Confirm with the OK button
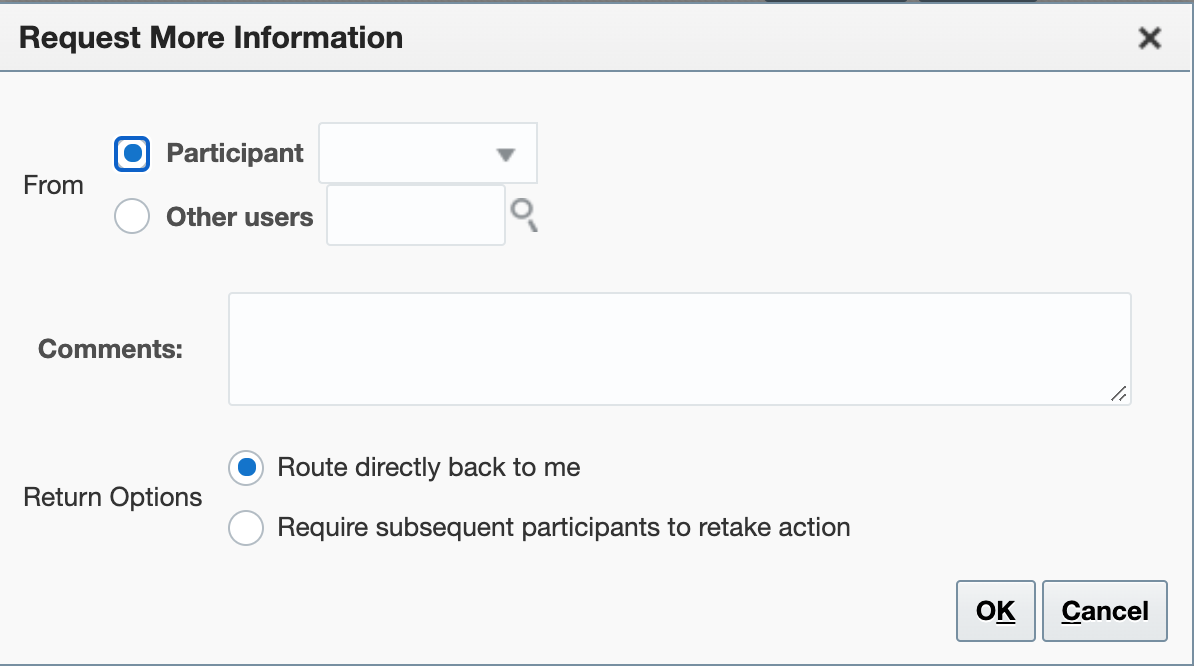The image size is (1194, 666). [x=995, y=611]
